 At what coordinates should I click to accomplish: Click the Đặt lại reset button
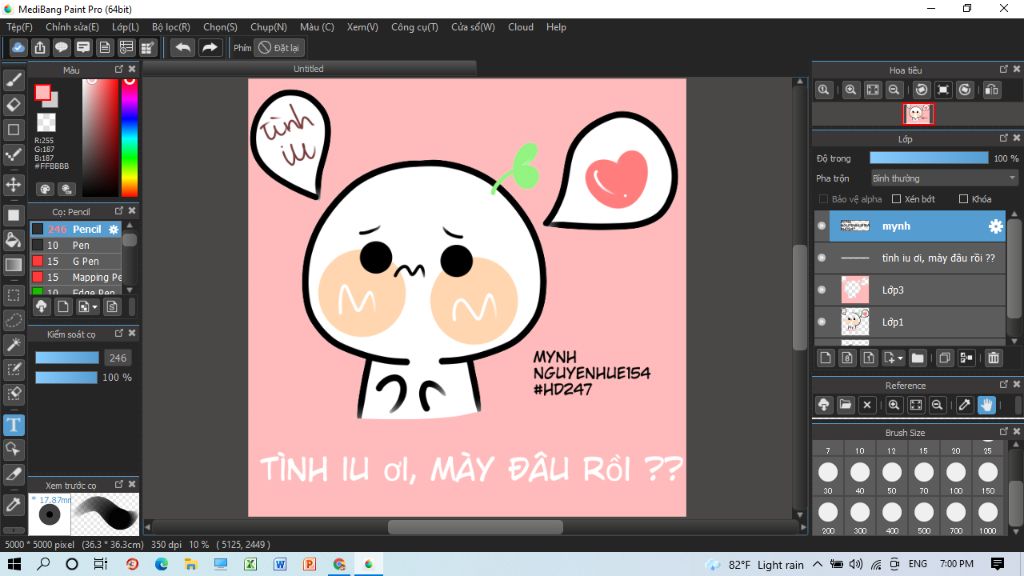pyautogui.click(x=280, y=48)
